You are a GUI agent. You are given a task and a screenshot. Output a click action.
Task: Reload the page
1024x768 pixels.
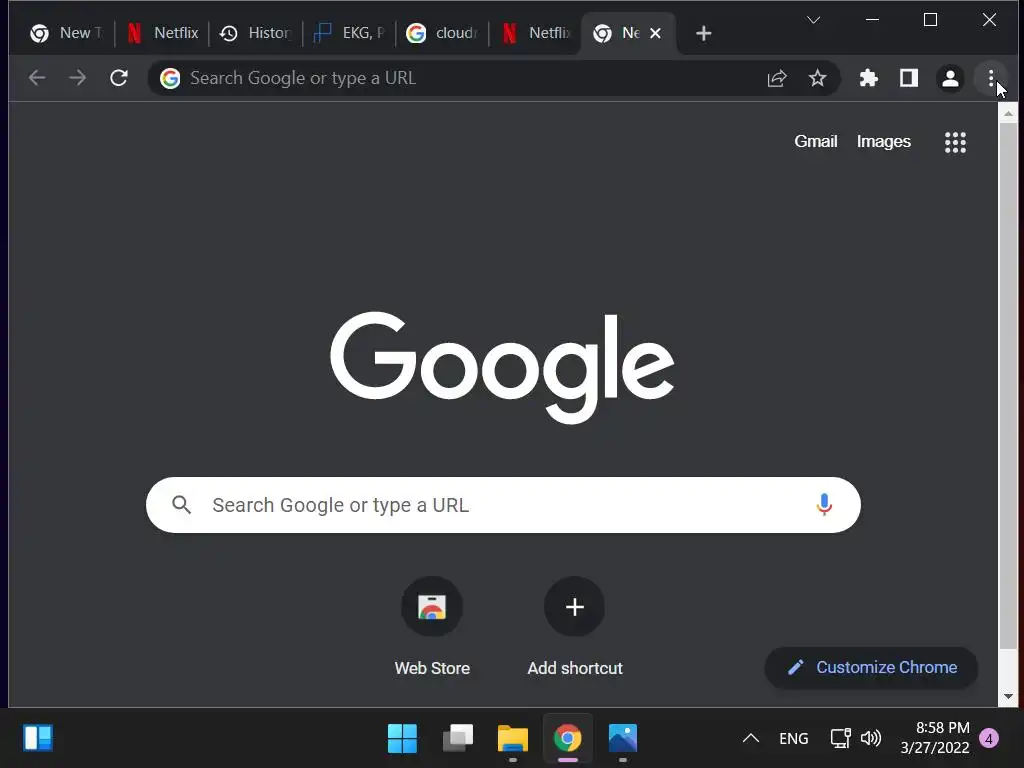pyautogui.click(x=119, y=78)
